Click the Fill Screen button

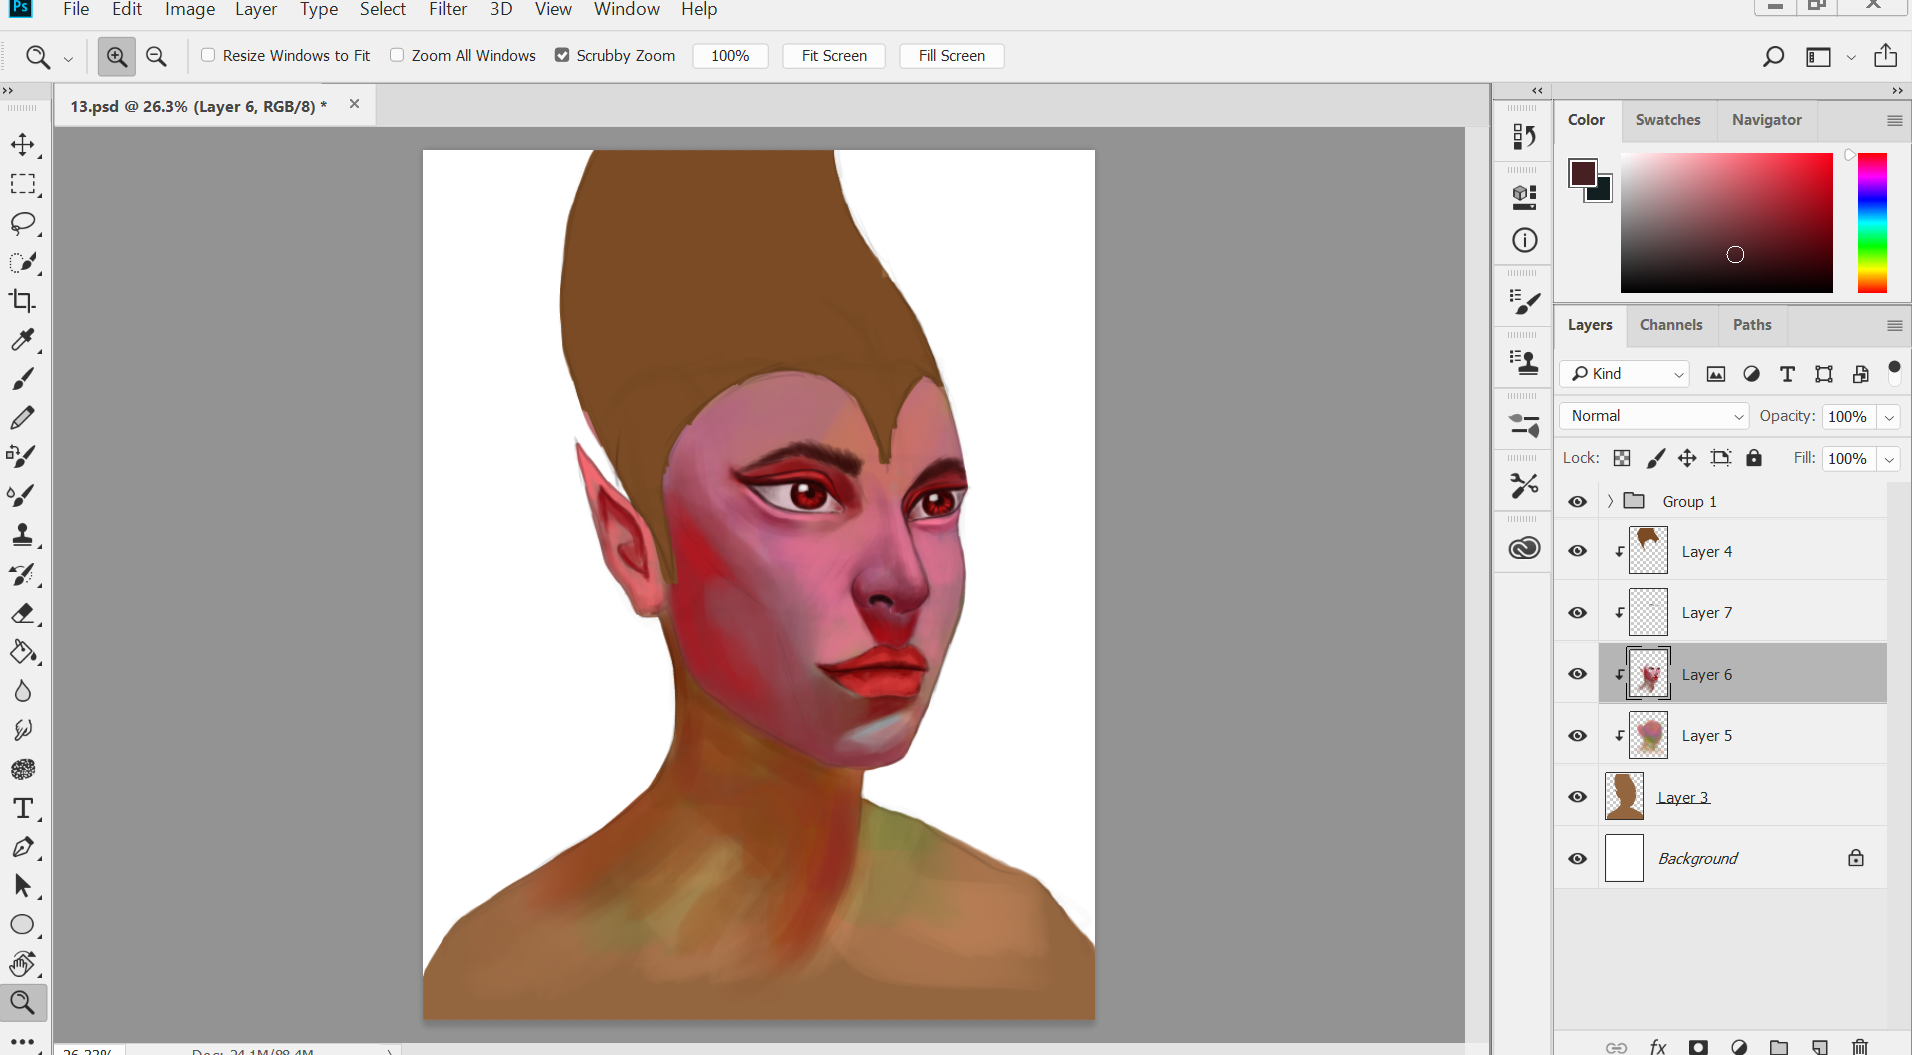pos(952,56)
